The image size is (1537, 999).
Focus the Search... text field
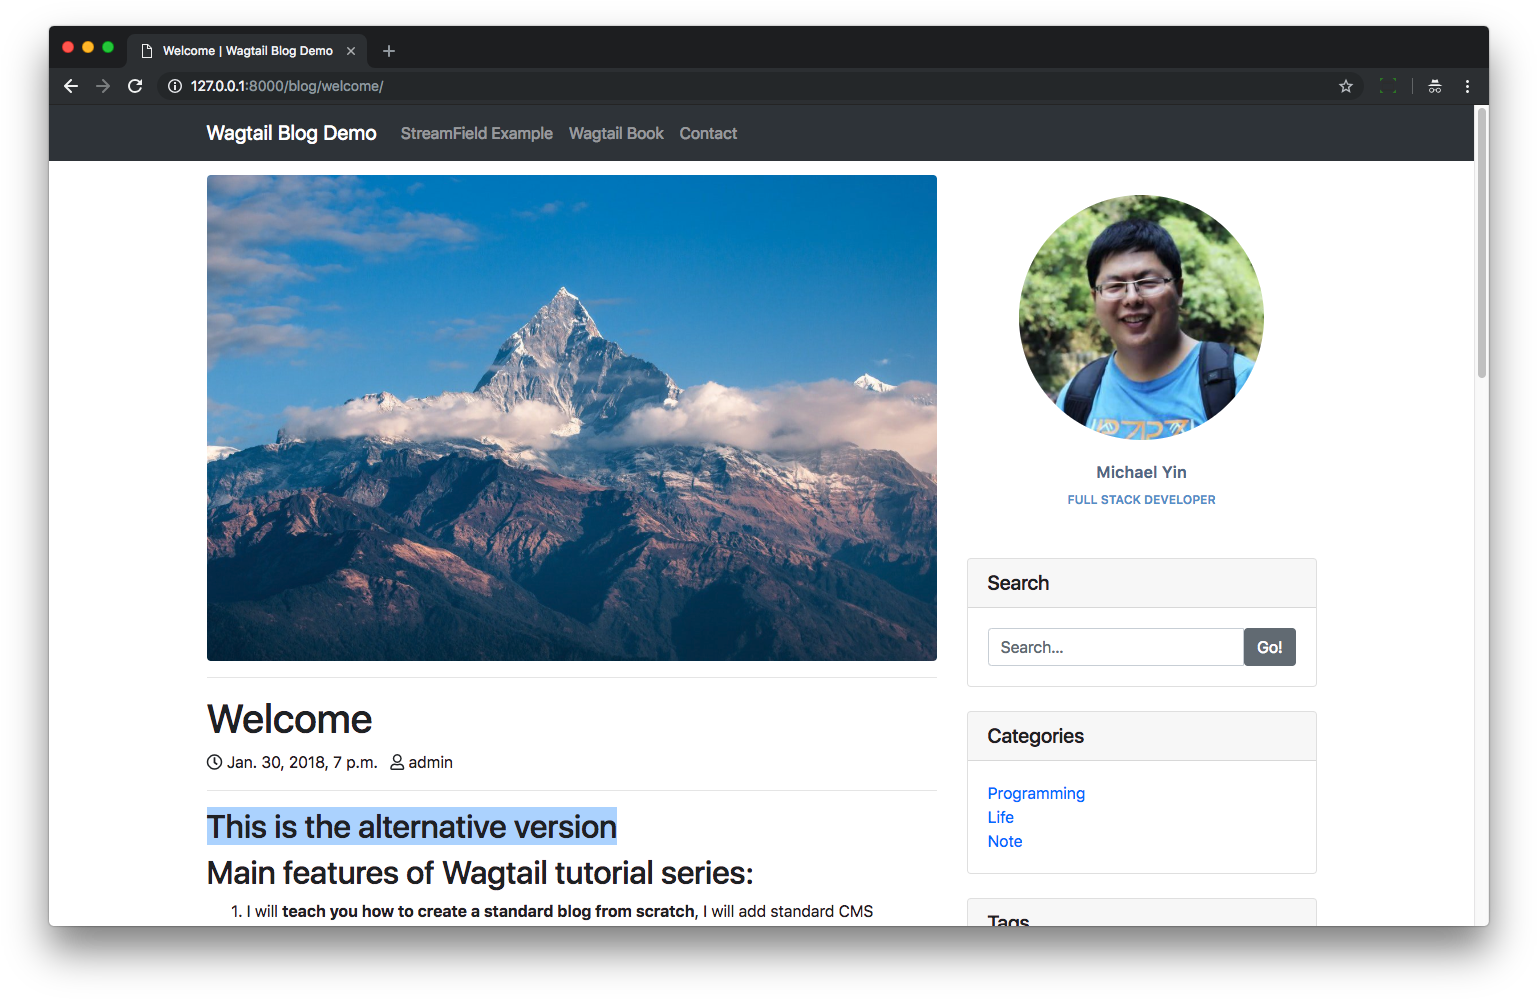[x=1115, y=647]
